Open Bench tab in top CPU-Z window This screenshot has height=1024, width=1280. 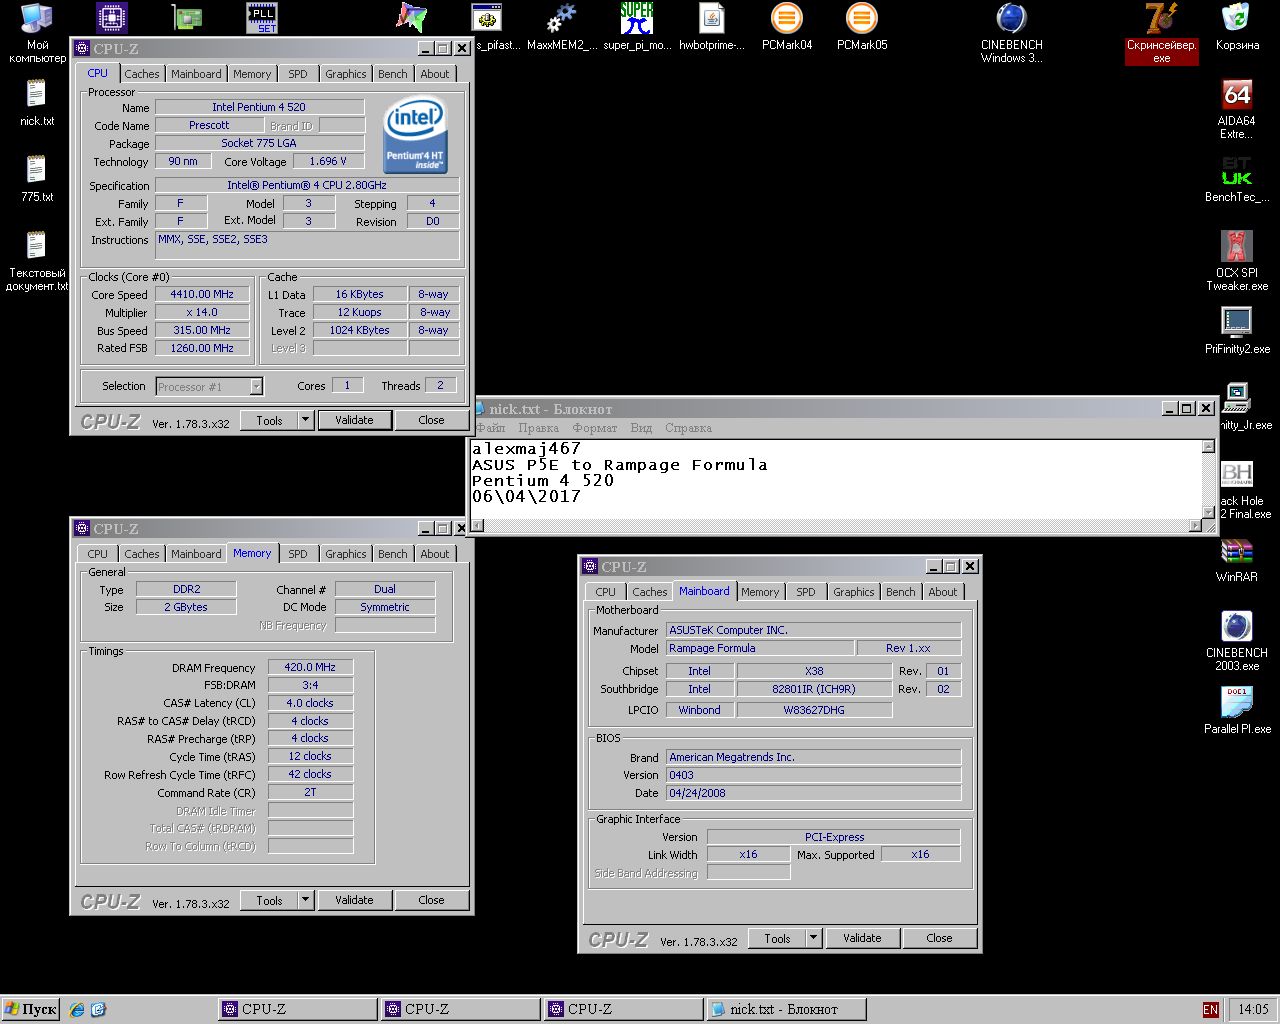(393, 74)
